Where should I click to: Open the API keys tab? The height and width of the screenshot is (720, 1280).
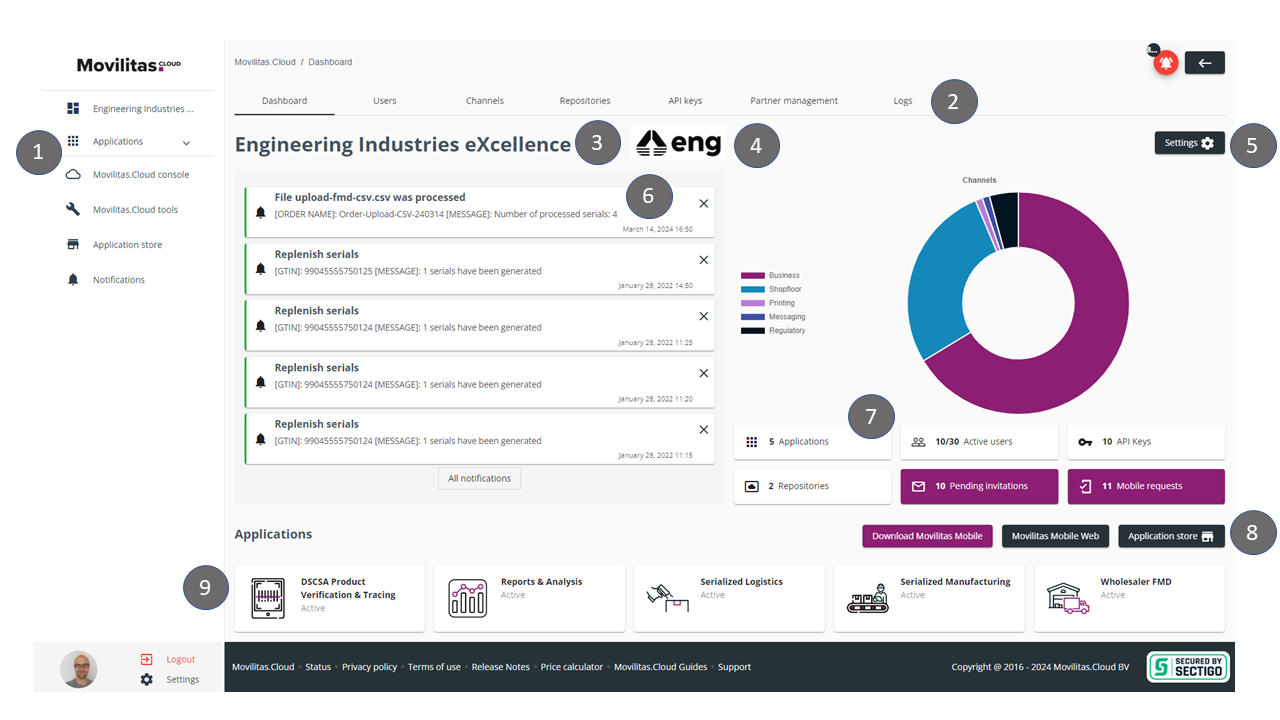pos(685,100)
